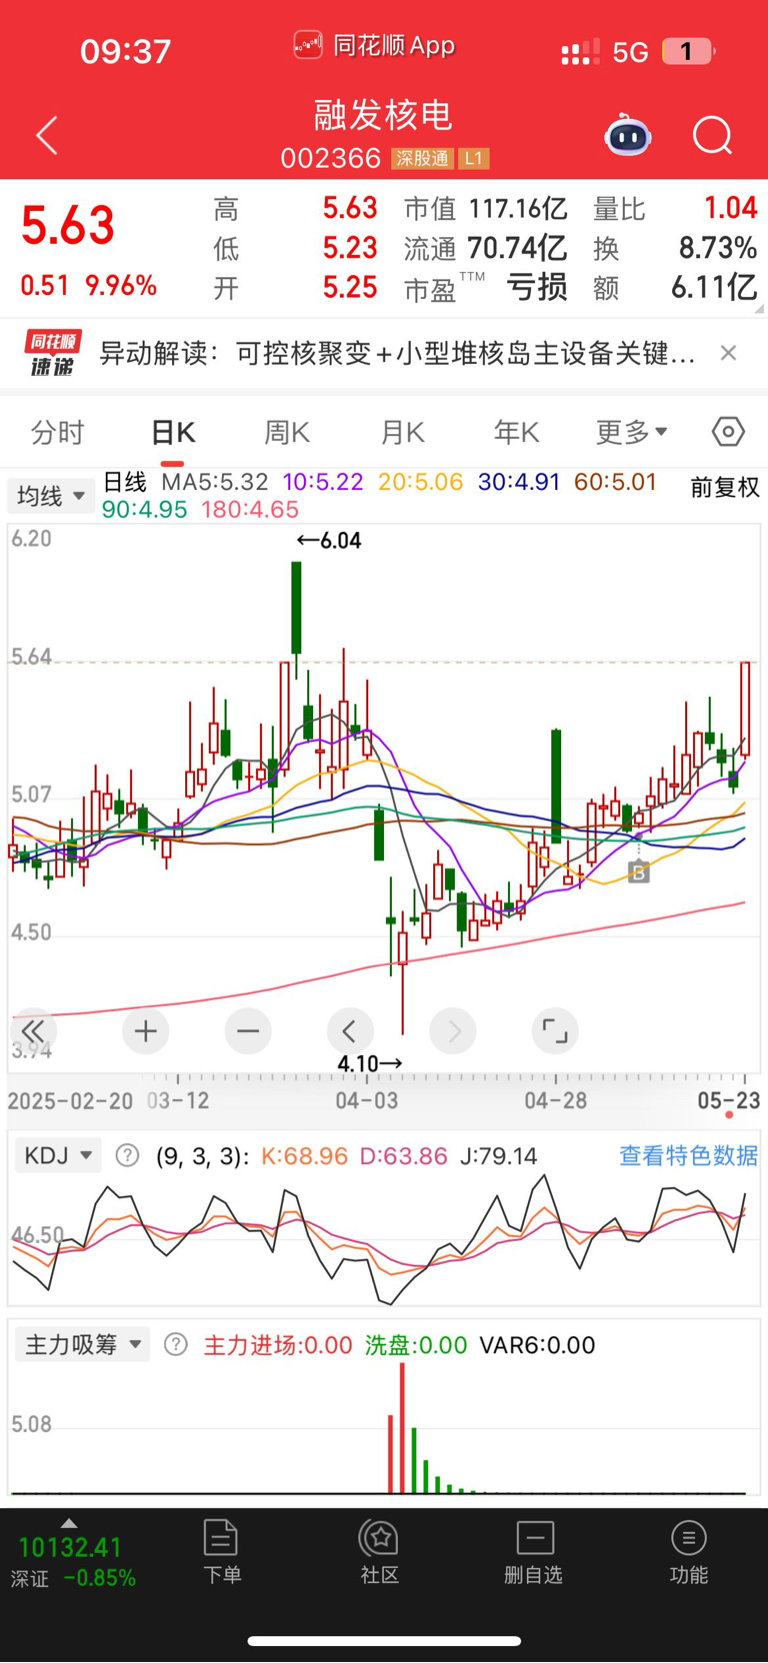Zoom out chart with minus button
Viewport: 768px width, 1663px height.
(248, 1031)
